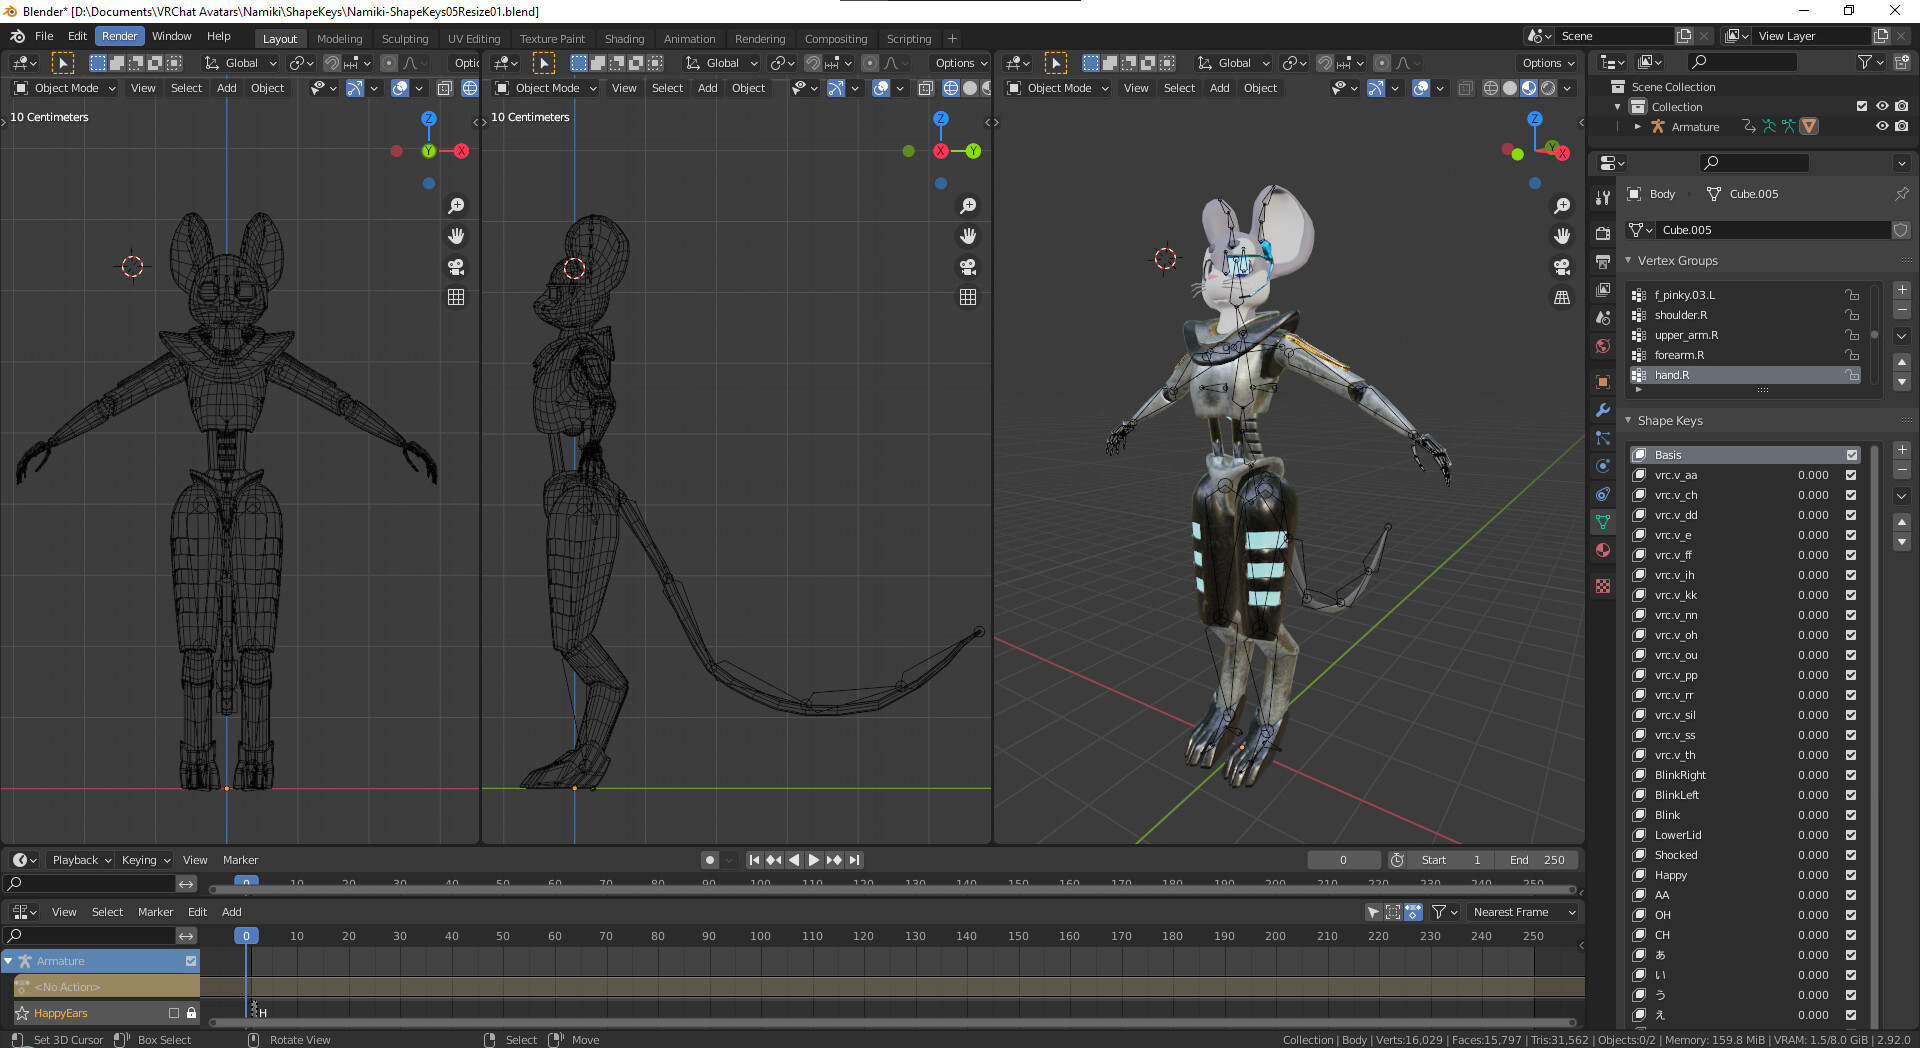
Task: Open the Render menu
Action: pos(119,36)
